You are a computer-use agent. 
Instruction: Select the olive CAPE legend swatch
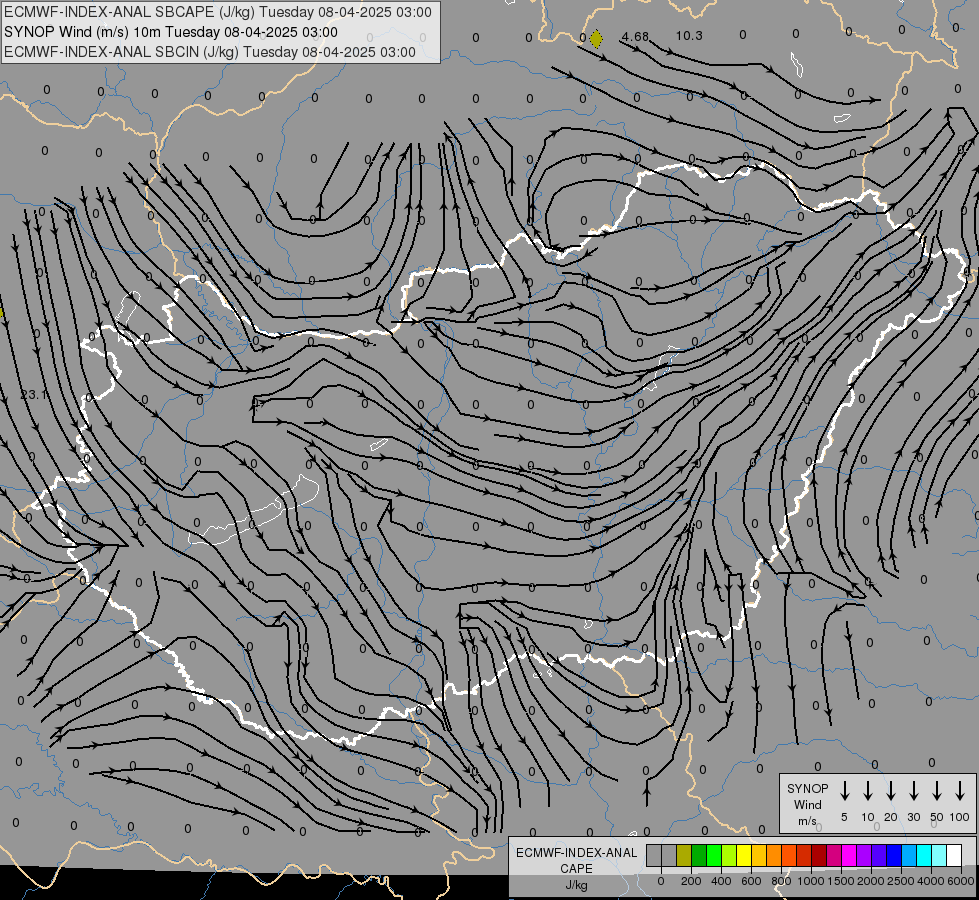pyautogui.click(x=684, y=855)
